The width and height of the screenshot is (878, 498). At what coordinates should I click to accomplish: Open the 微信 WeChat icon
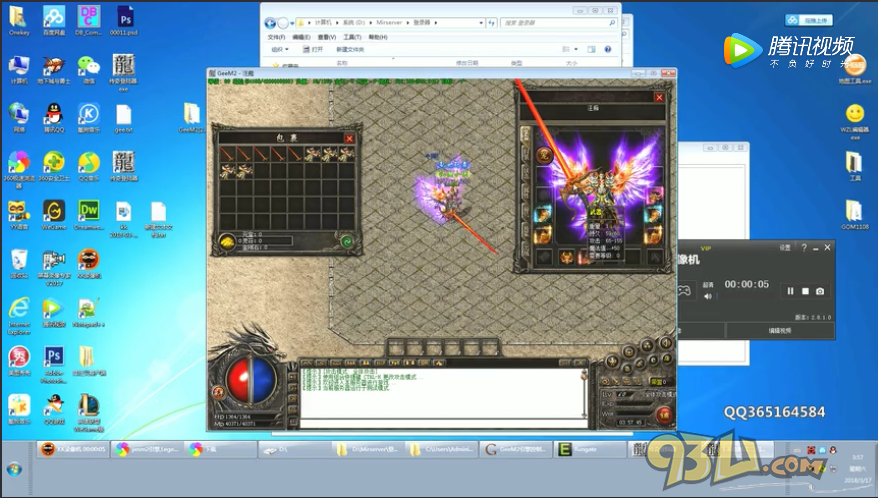click(88, 69)
